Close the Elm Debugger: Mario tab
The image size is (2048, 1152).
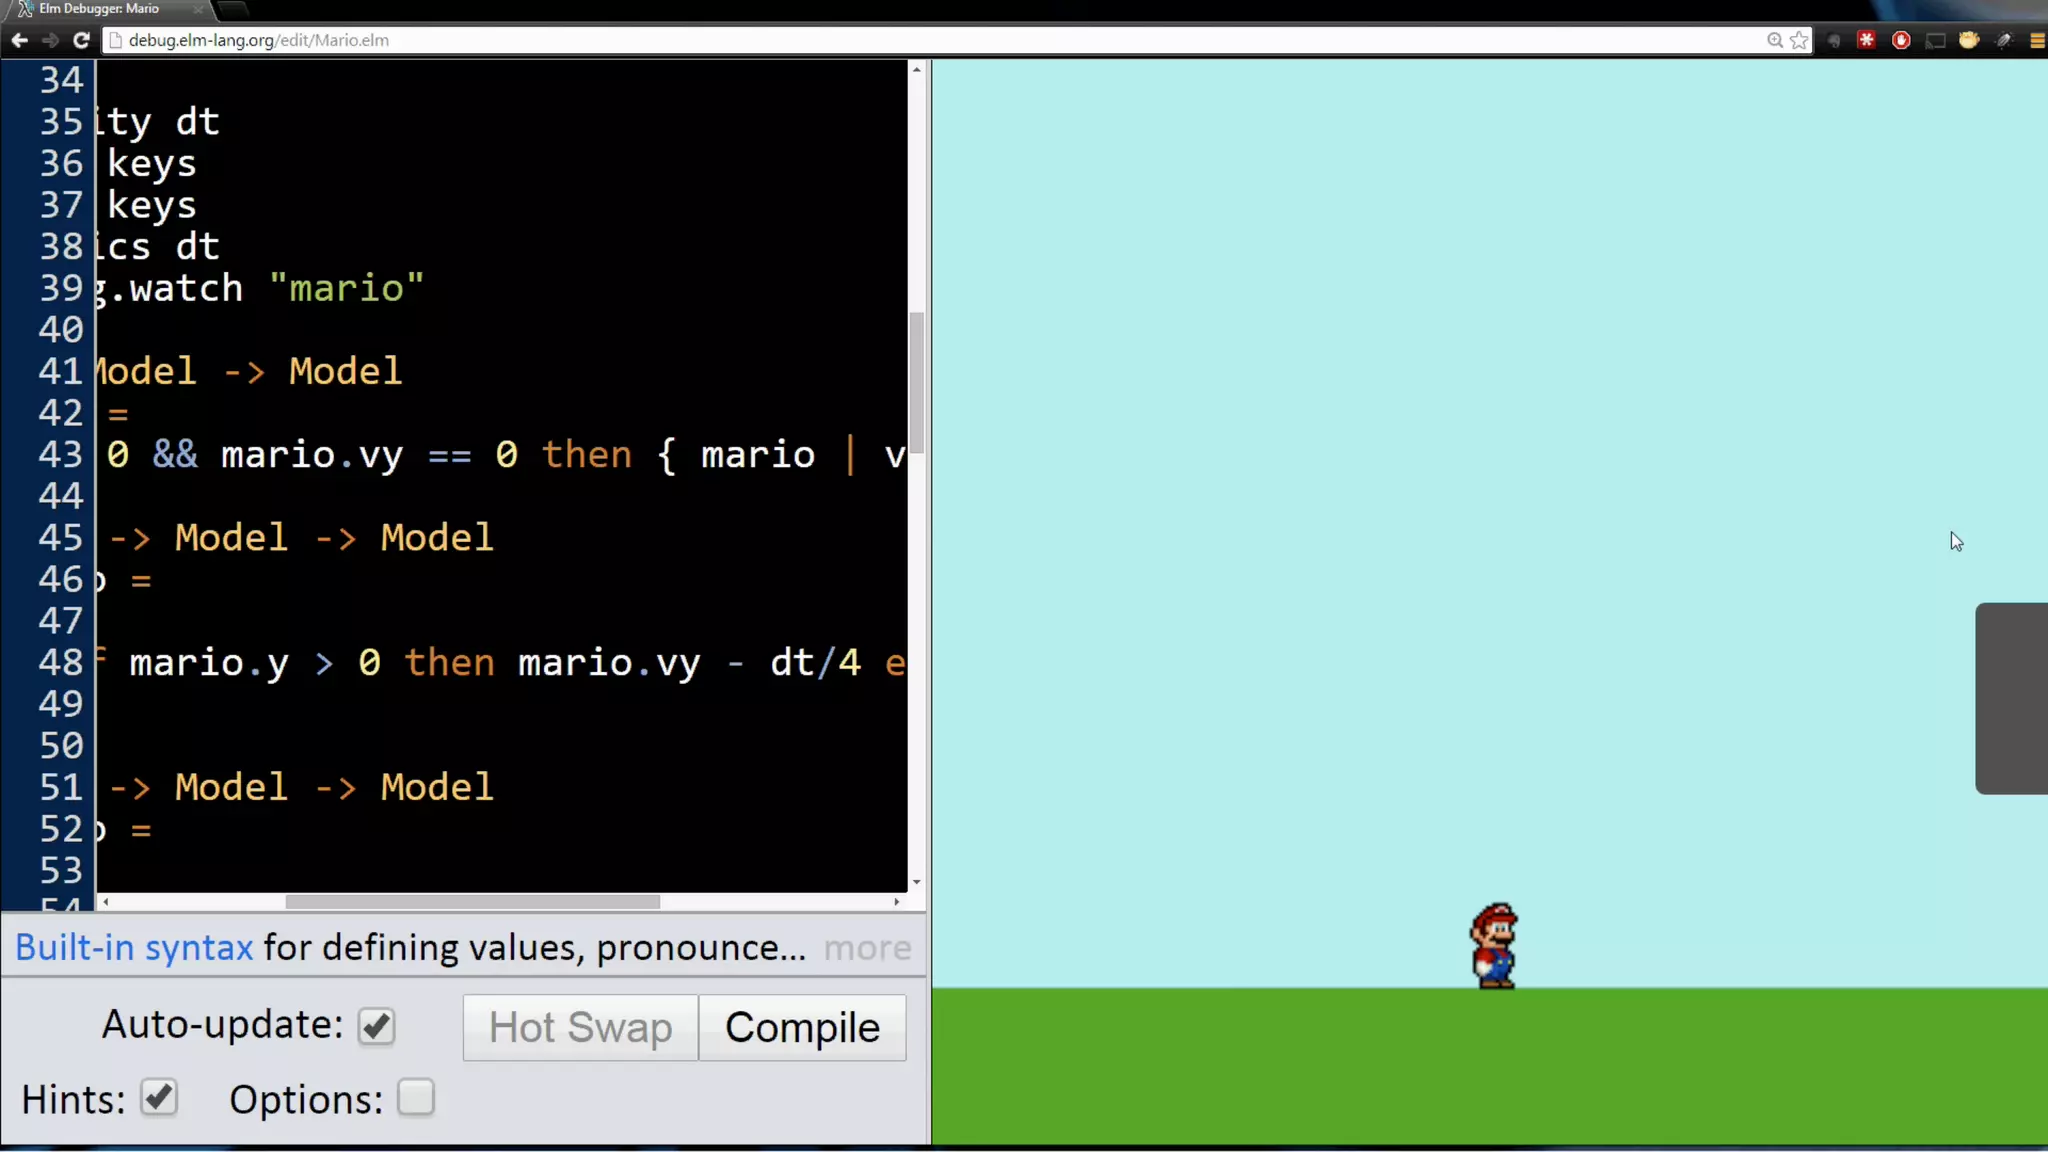point(197,9)
